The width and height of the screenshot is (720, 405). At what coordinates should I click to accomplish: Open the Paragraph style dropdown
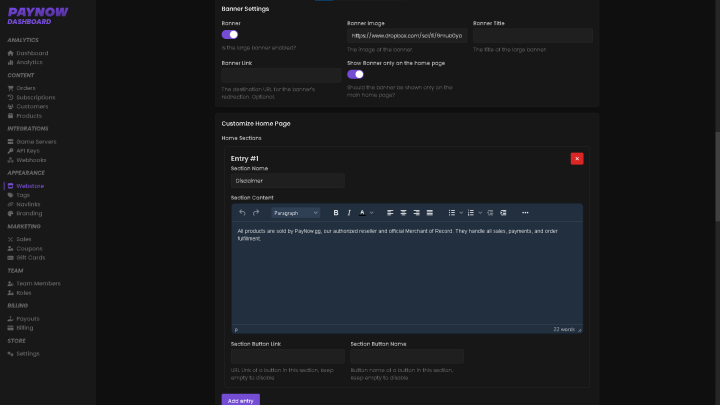(x=295, y=213)
